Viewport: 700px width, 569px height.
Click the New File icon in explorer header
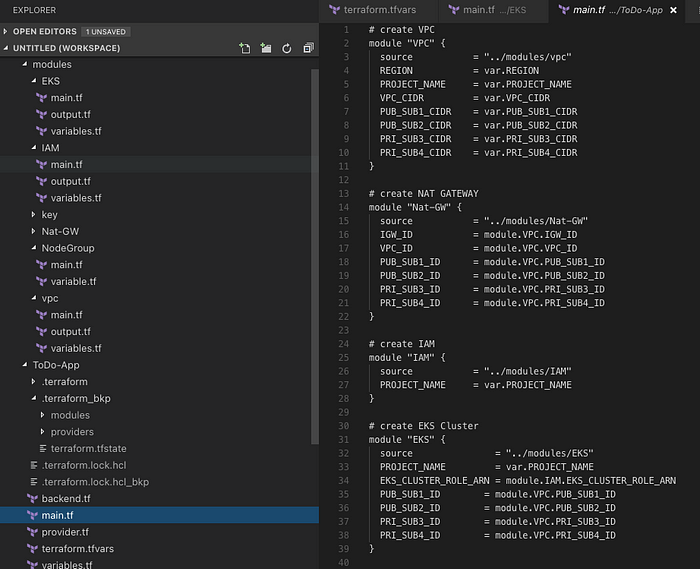(x=245, y=48)
